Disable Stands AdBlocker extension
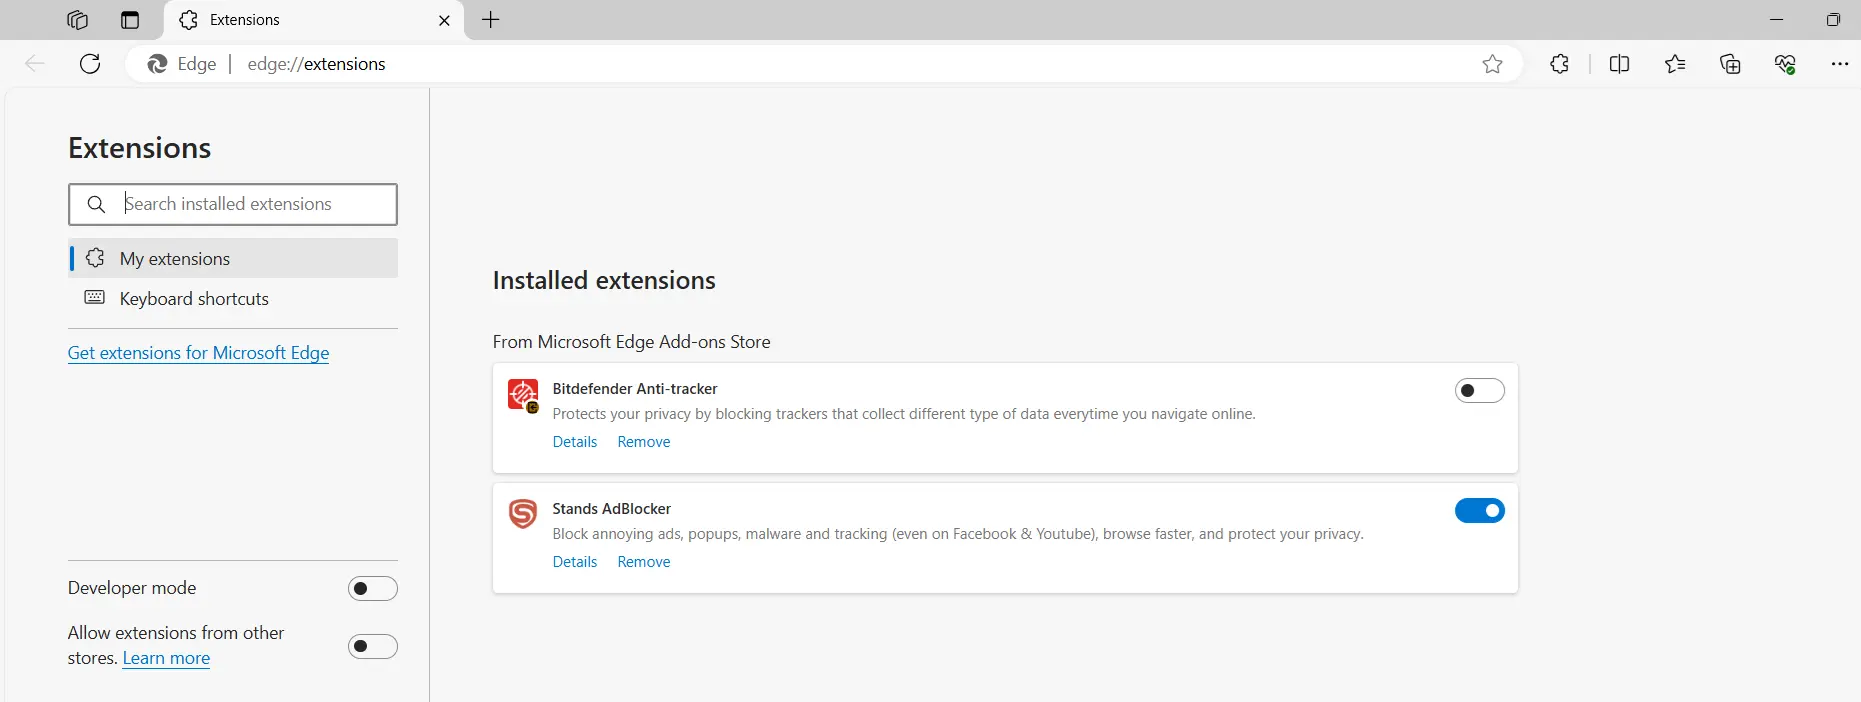 [1479, 511]
